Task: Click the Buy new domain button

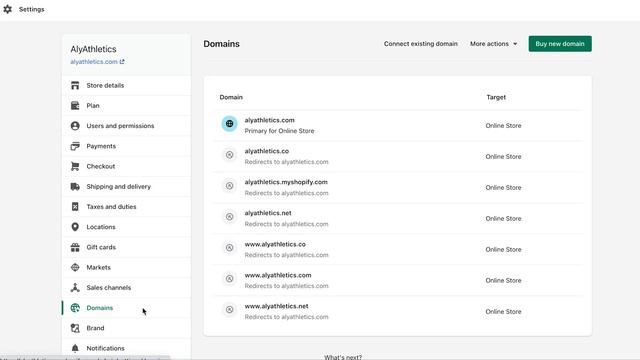Action: (x=560, y=44)
